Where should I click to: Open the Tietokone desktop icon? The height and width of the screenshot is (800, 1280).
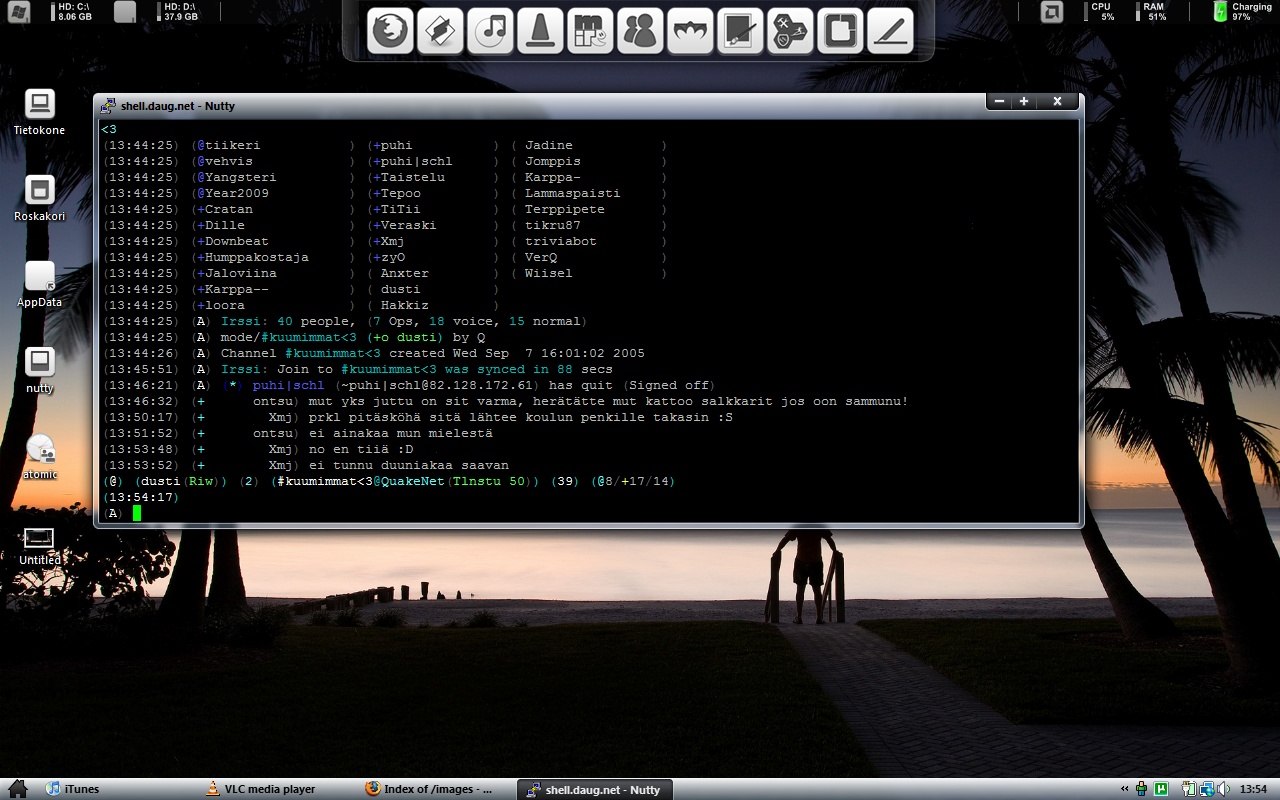pos(39,105)
